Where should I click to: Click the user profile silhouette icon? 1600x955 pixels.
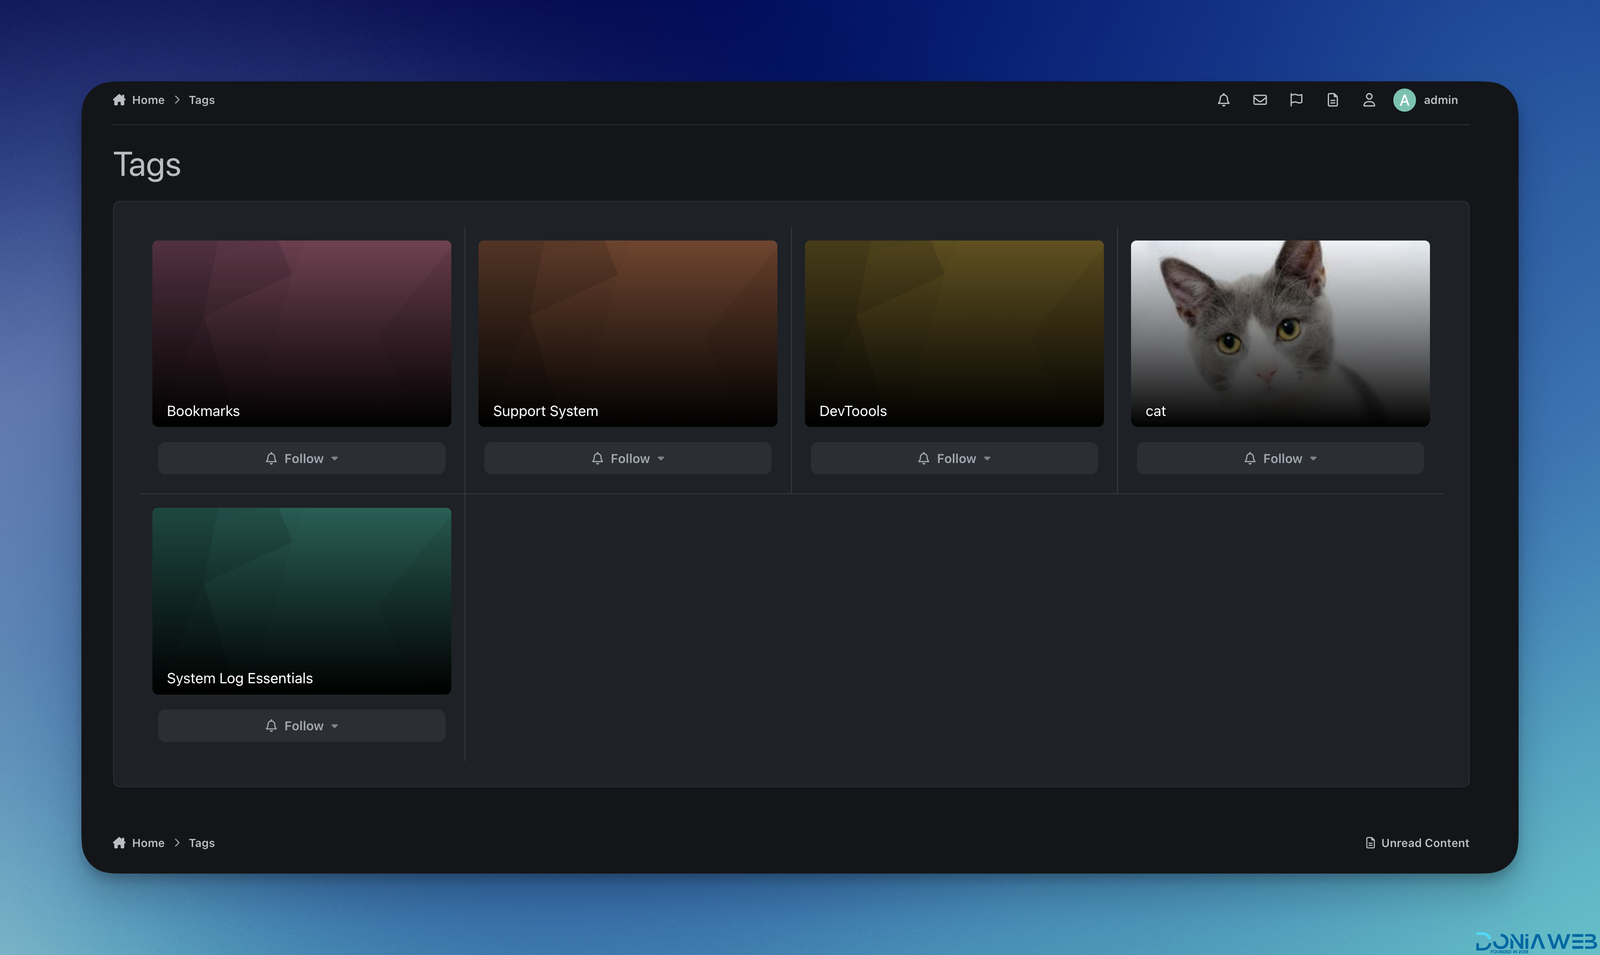click(x=1369, y=100)
